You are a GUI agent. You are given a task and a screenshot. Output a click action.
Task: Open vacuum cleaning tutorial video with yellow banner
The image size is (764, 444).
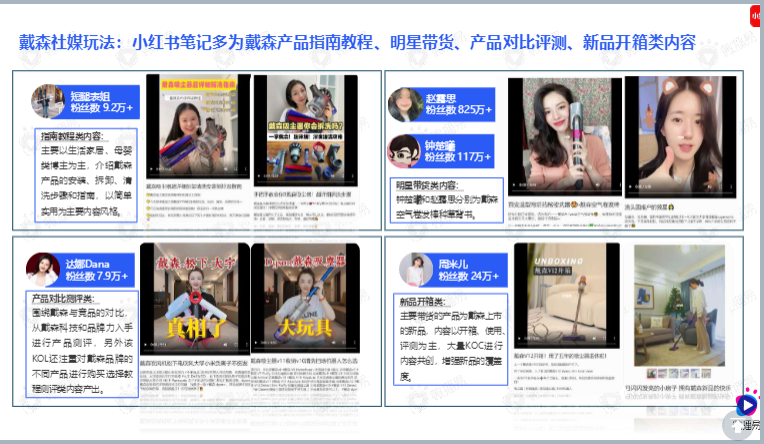point(198,127)
